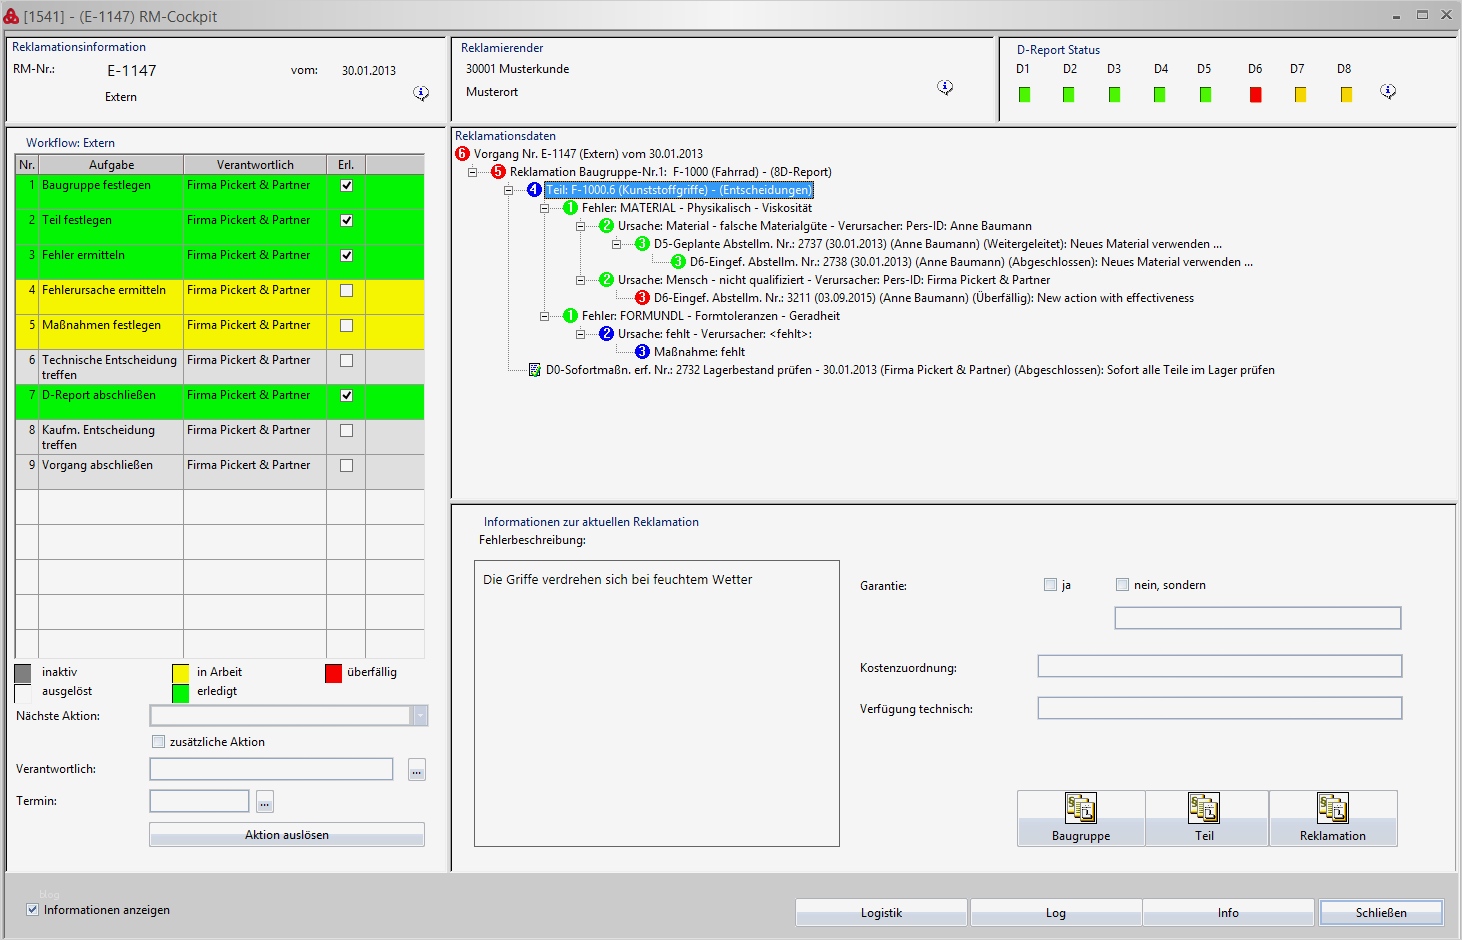
Task: Open the Logistik button
Action: [x=881, y=913]
